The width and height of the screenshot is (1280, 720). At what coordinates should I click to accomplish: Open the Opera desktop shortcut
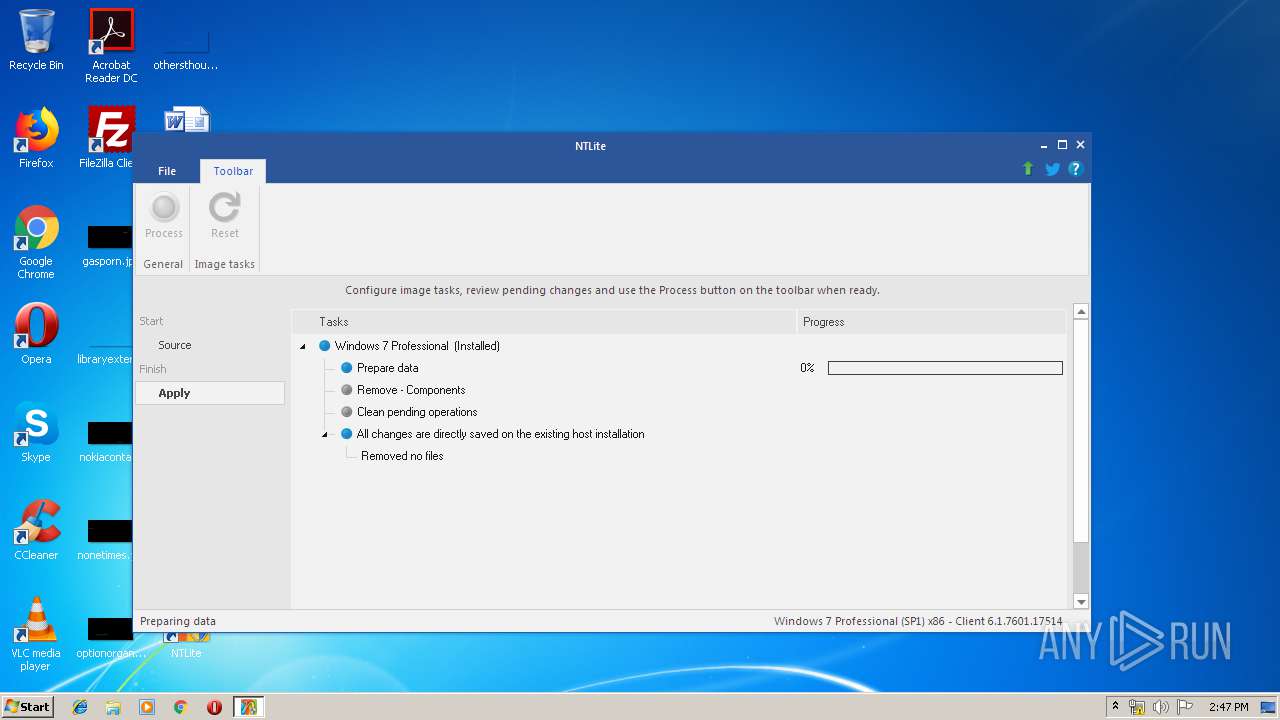36,334
